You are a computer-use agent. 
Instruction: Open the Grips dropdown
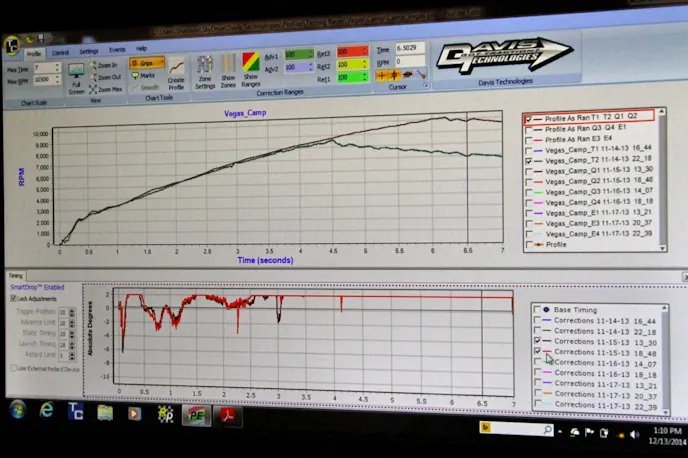[146, 63]
